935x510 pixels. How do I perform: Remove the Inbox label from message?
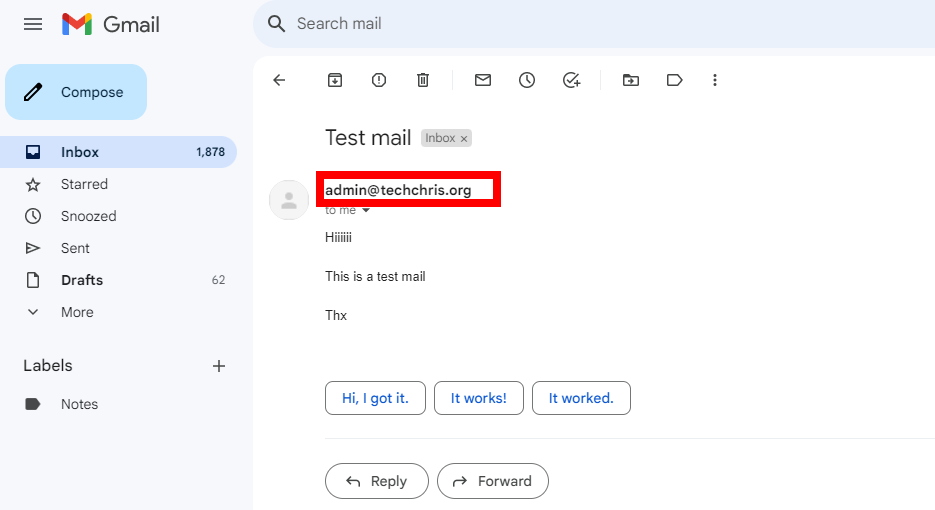pos(464,139)
